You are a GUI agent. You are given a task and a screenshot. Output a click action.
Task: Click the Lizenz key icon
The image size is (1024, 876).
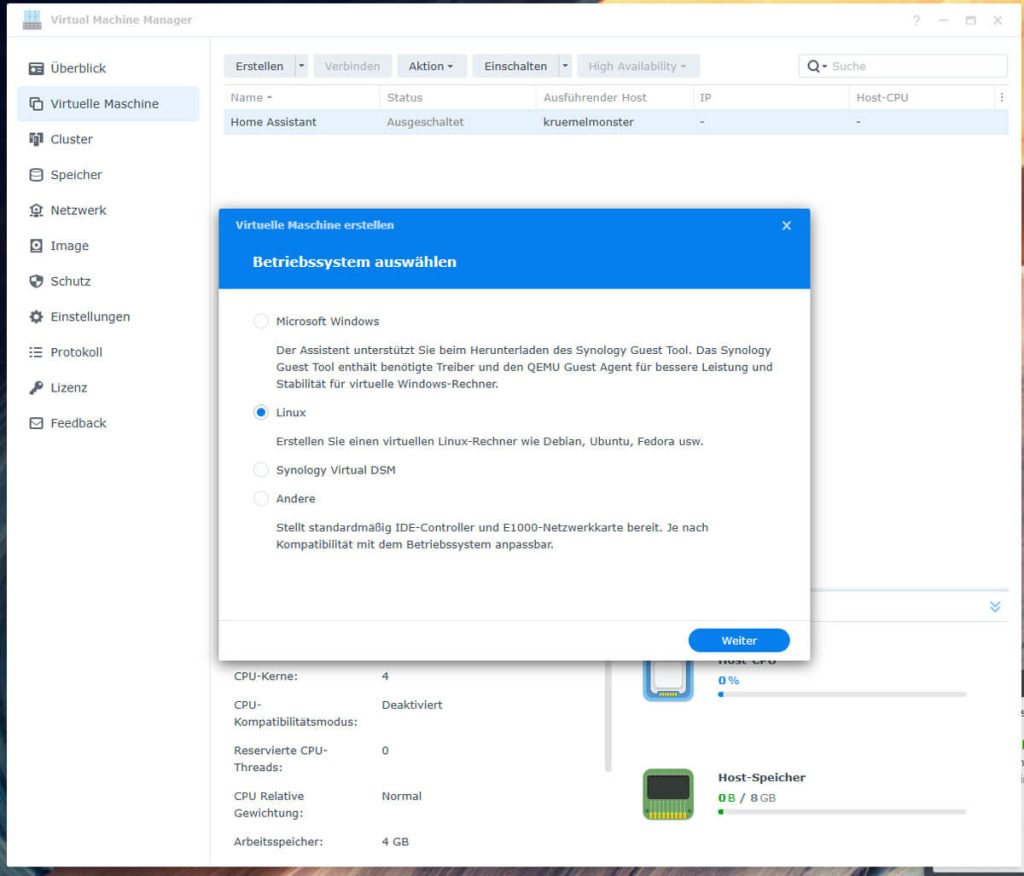tap(36, 388)
